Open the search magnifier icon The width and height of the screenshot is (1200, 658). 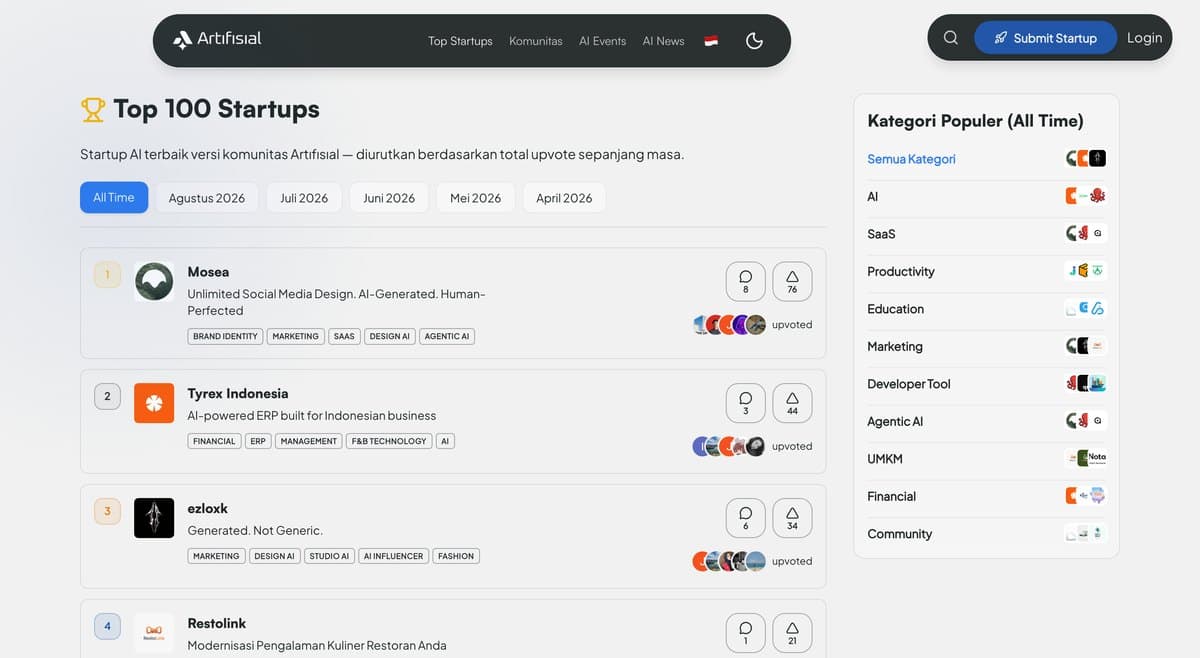coord(951,38)
